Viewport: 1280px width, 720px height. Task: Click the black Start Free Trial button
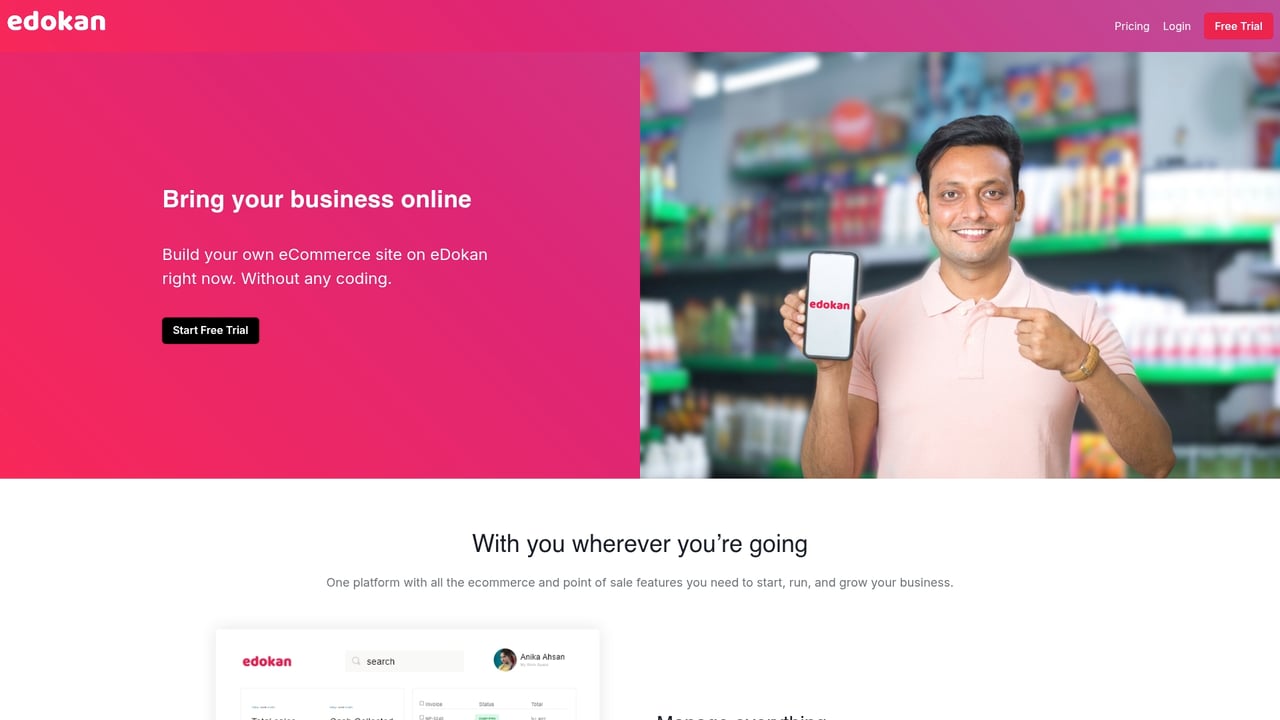(x=210, y=330)
